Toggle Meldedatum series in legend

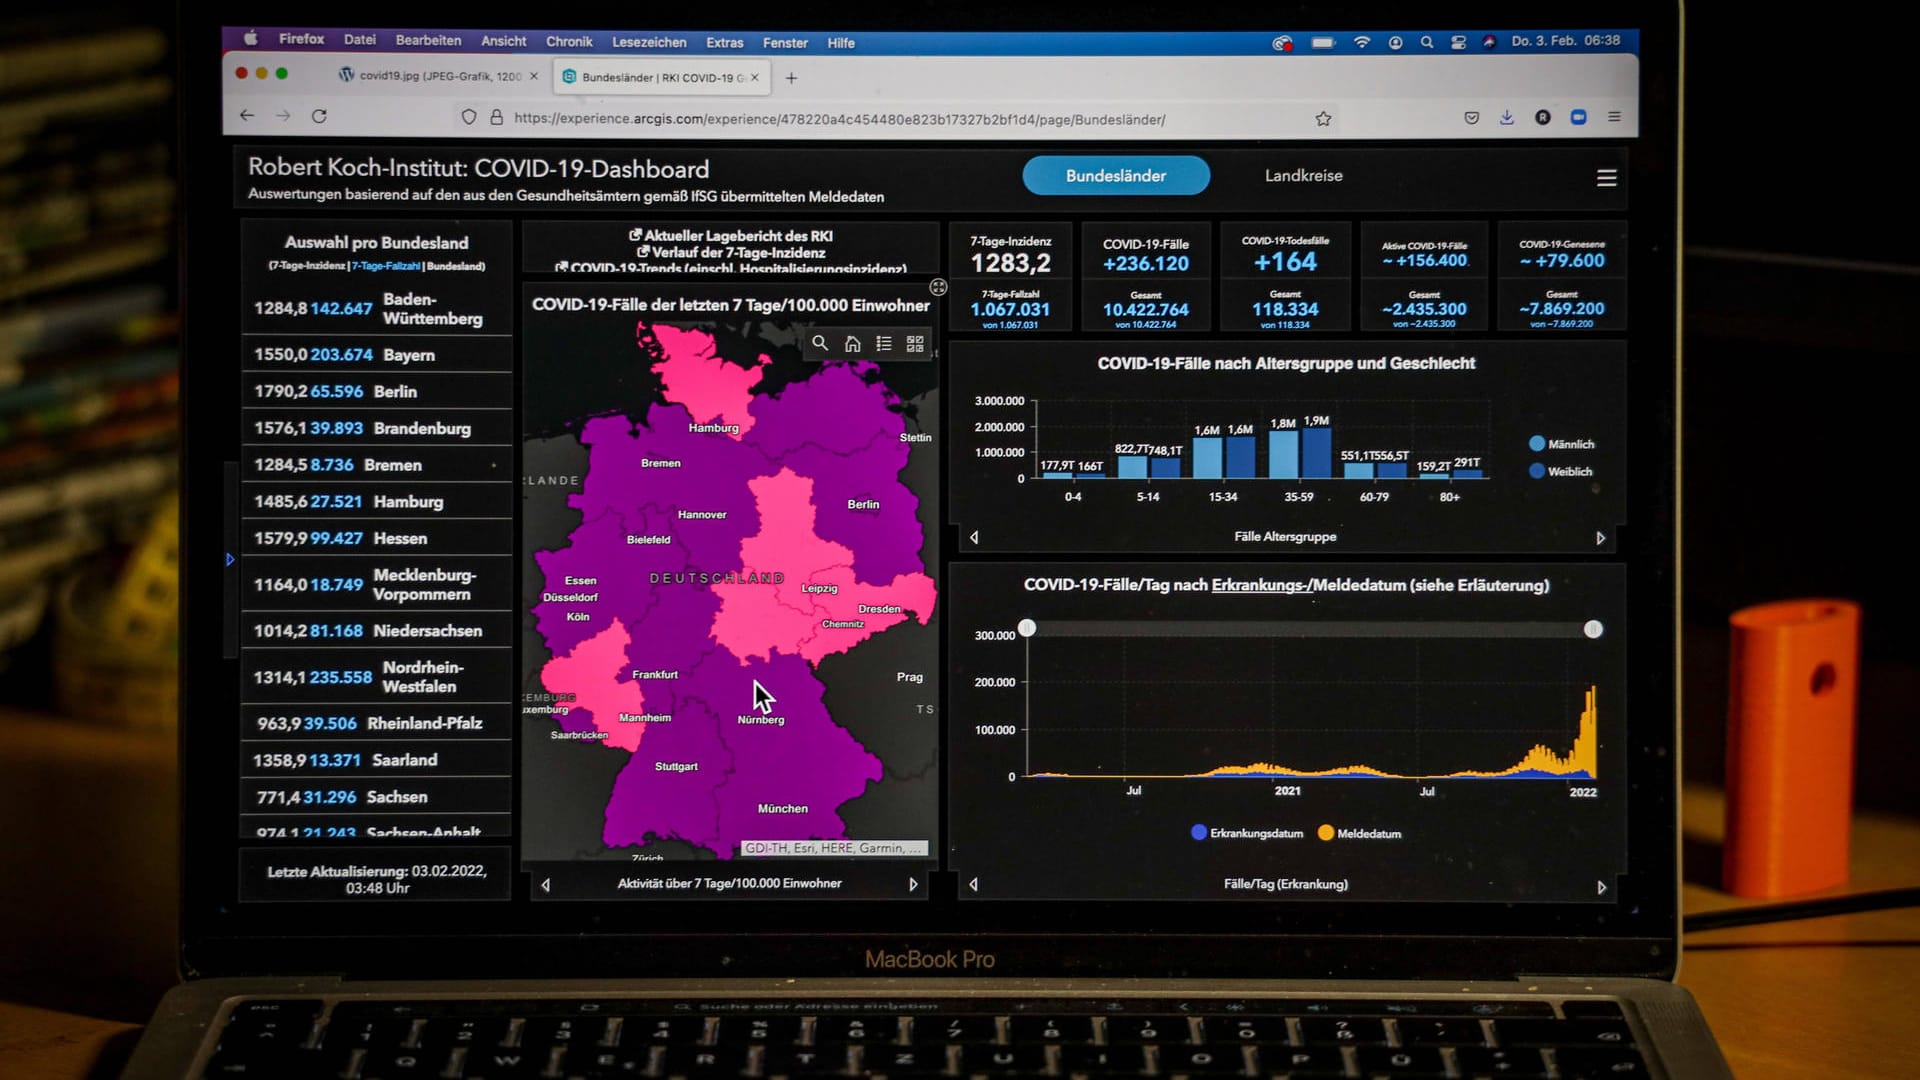1359,833
